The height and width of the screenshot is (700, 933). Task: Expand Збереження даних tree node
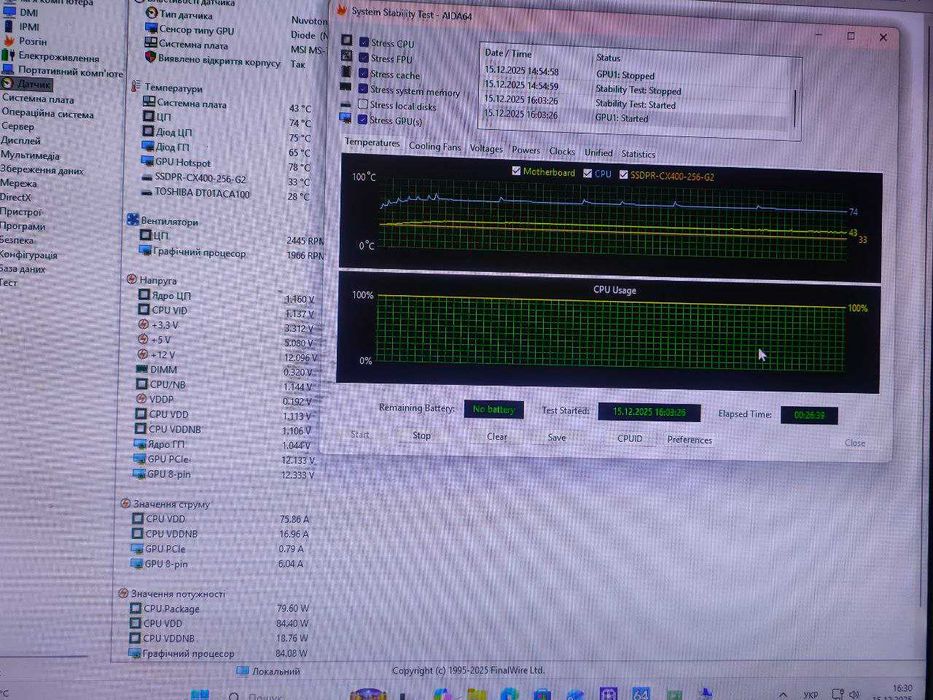[x=42, y=170]
